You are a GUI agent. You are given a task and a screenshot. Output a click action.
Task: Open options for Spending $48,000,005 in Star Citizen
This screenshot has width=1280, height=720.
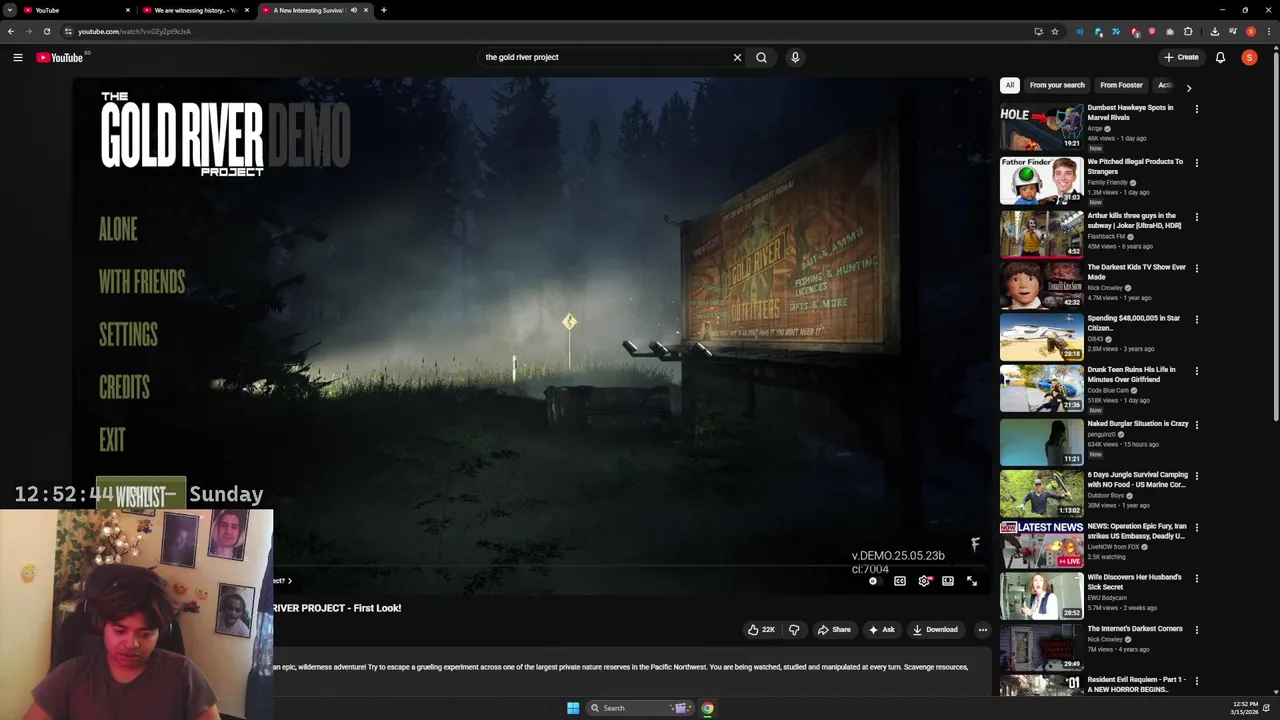tap(1196, 320)
